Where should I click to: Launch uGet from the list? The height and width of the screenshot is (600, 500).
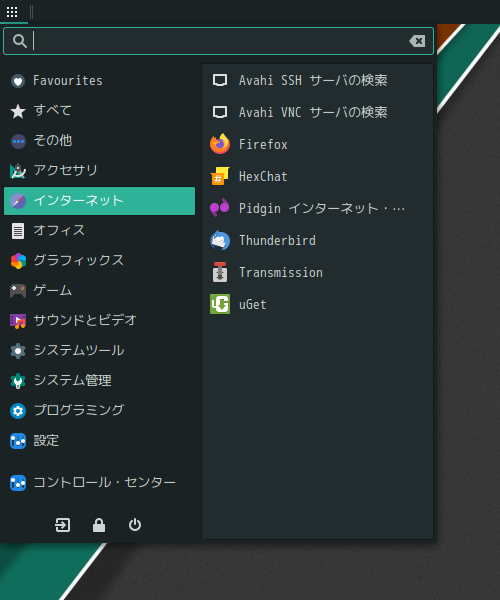[x=318, y=305]
